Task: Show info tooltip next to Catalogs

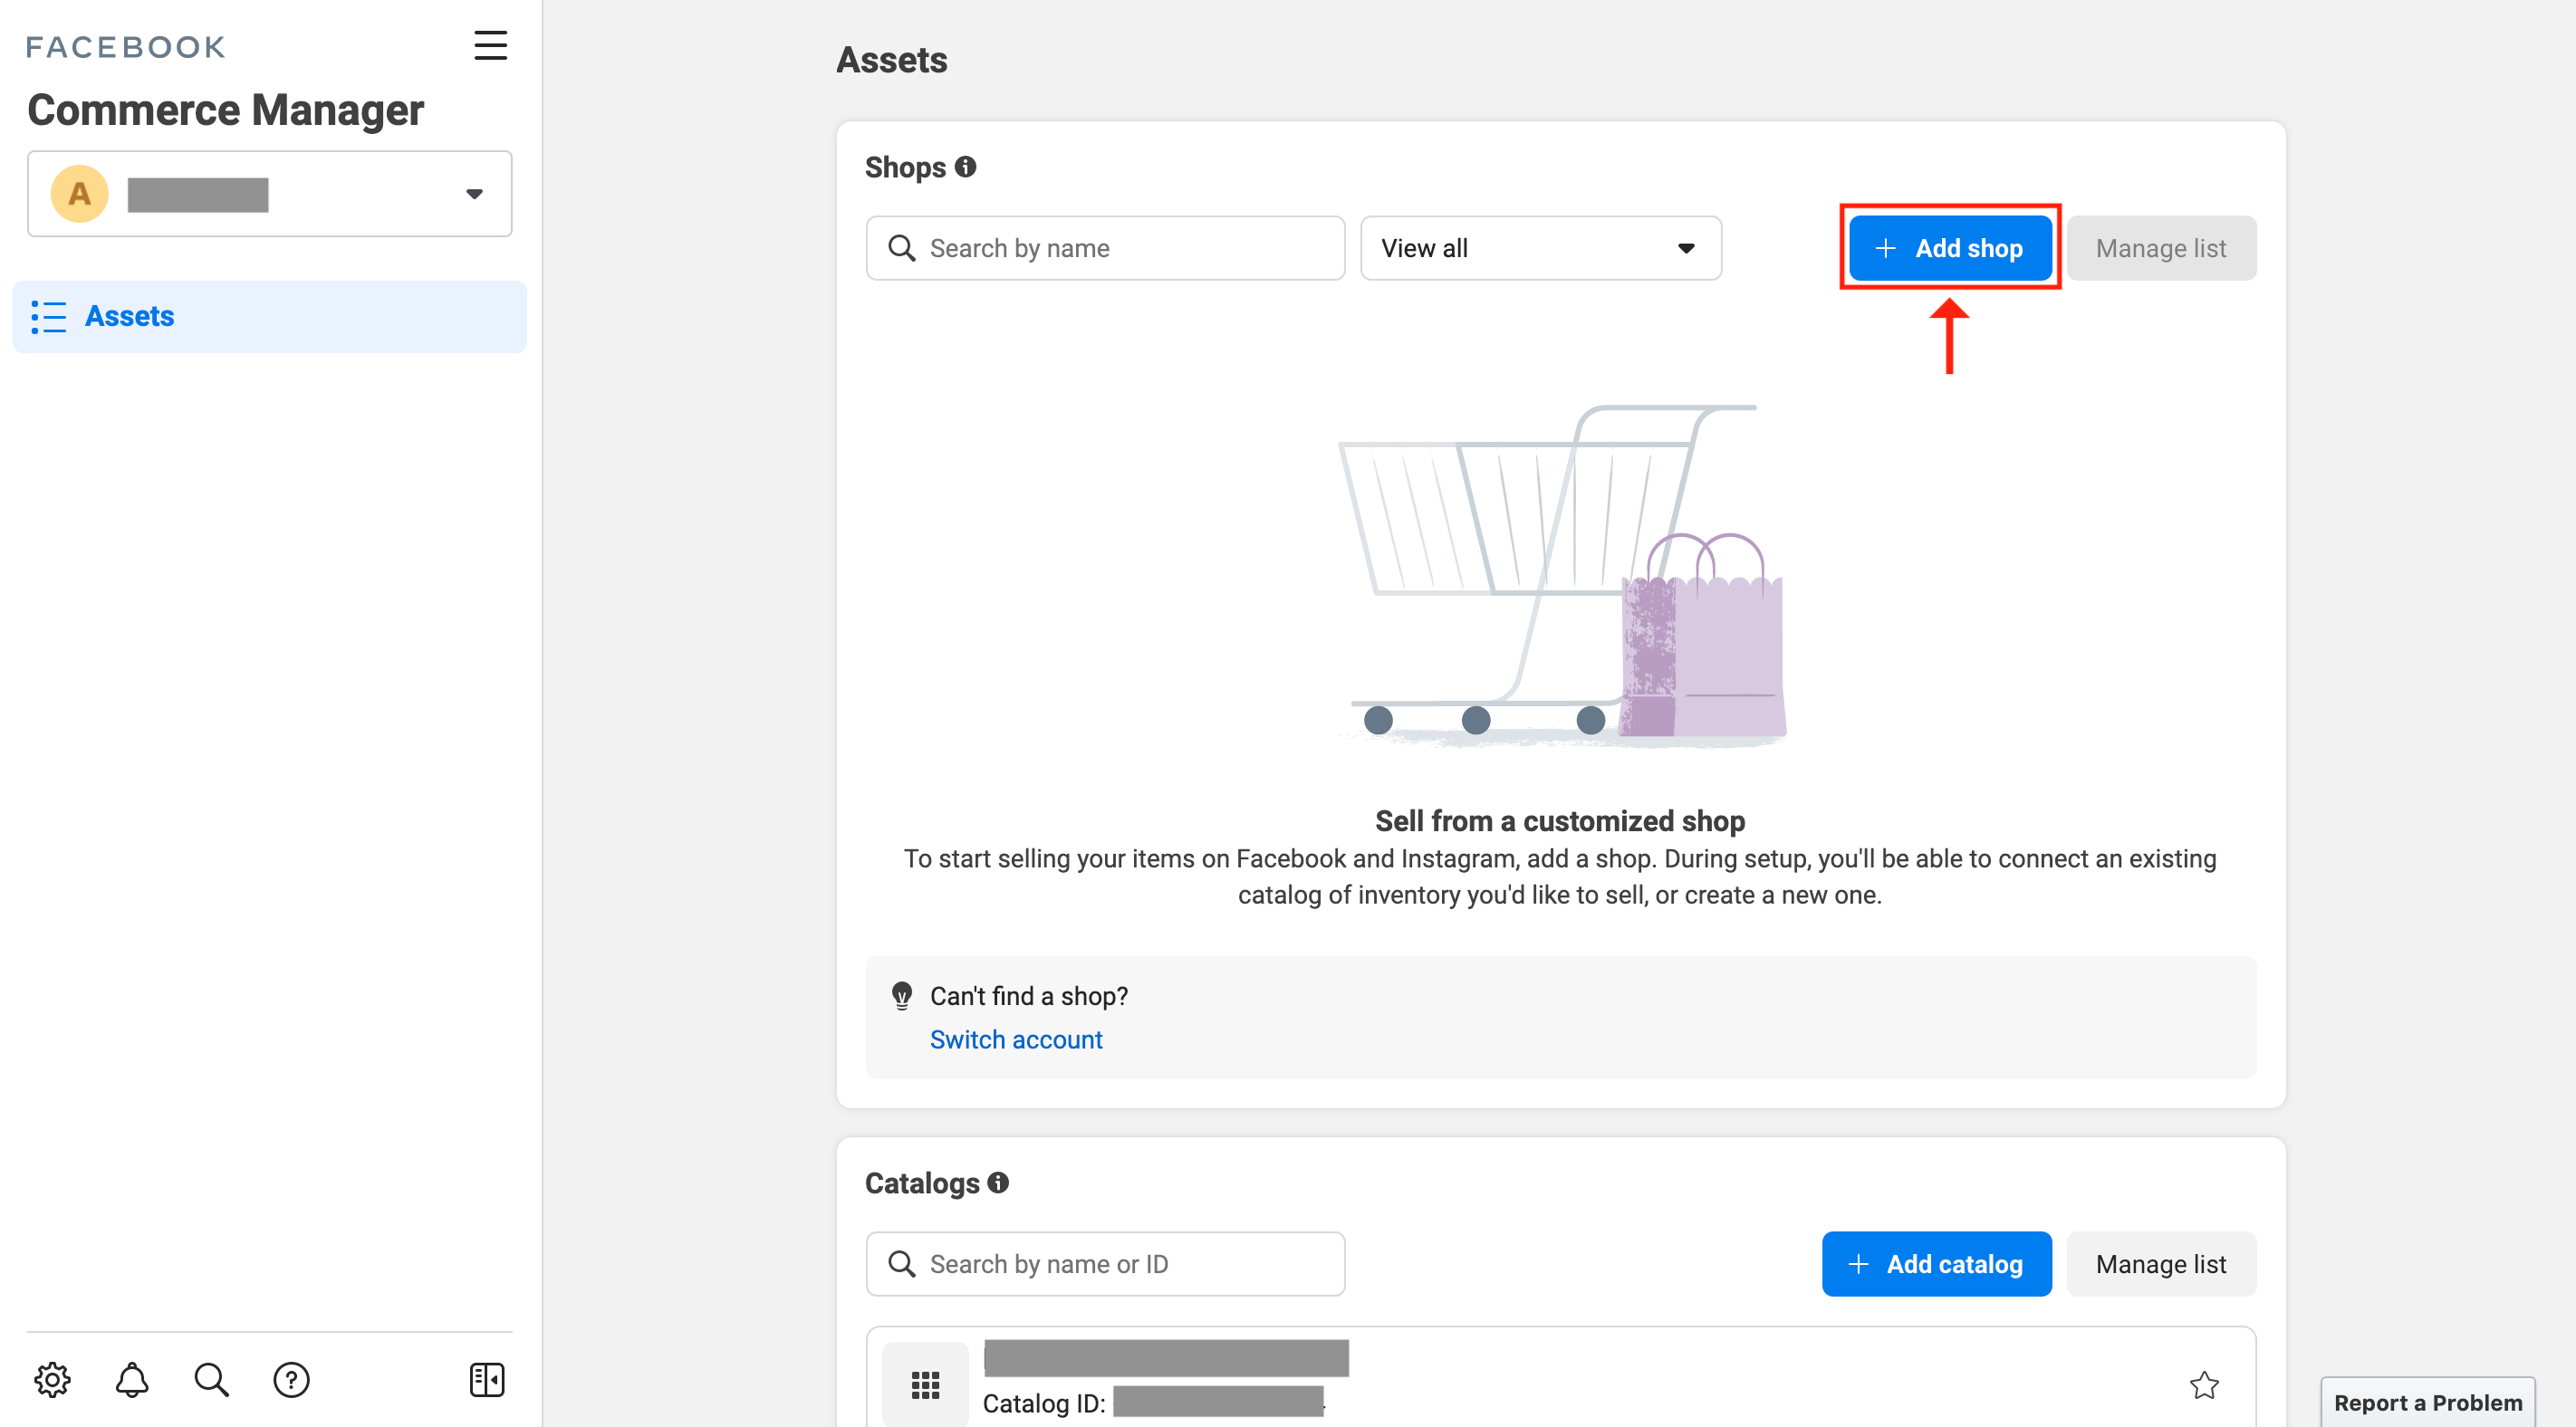Action: click(998, 1182)
